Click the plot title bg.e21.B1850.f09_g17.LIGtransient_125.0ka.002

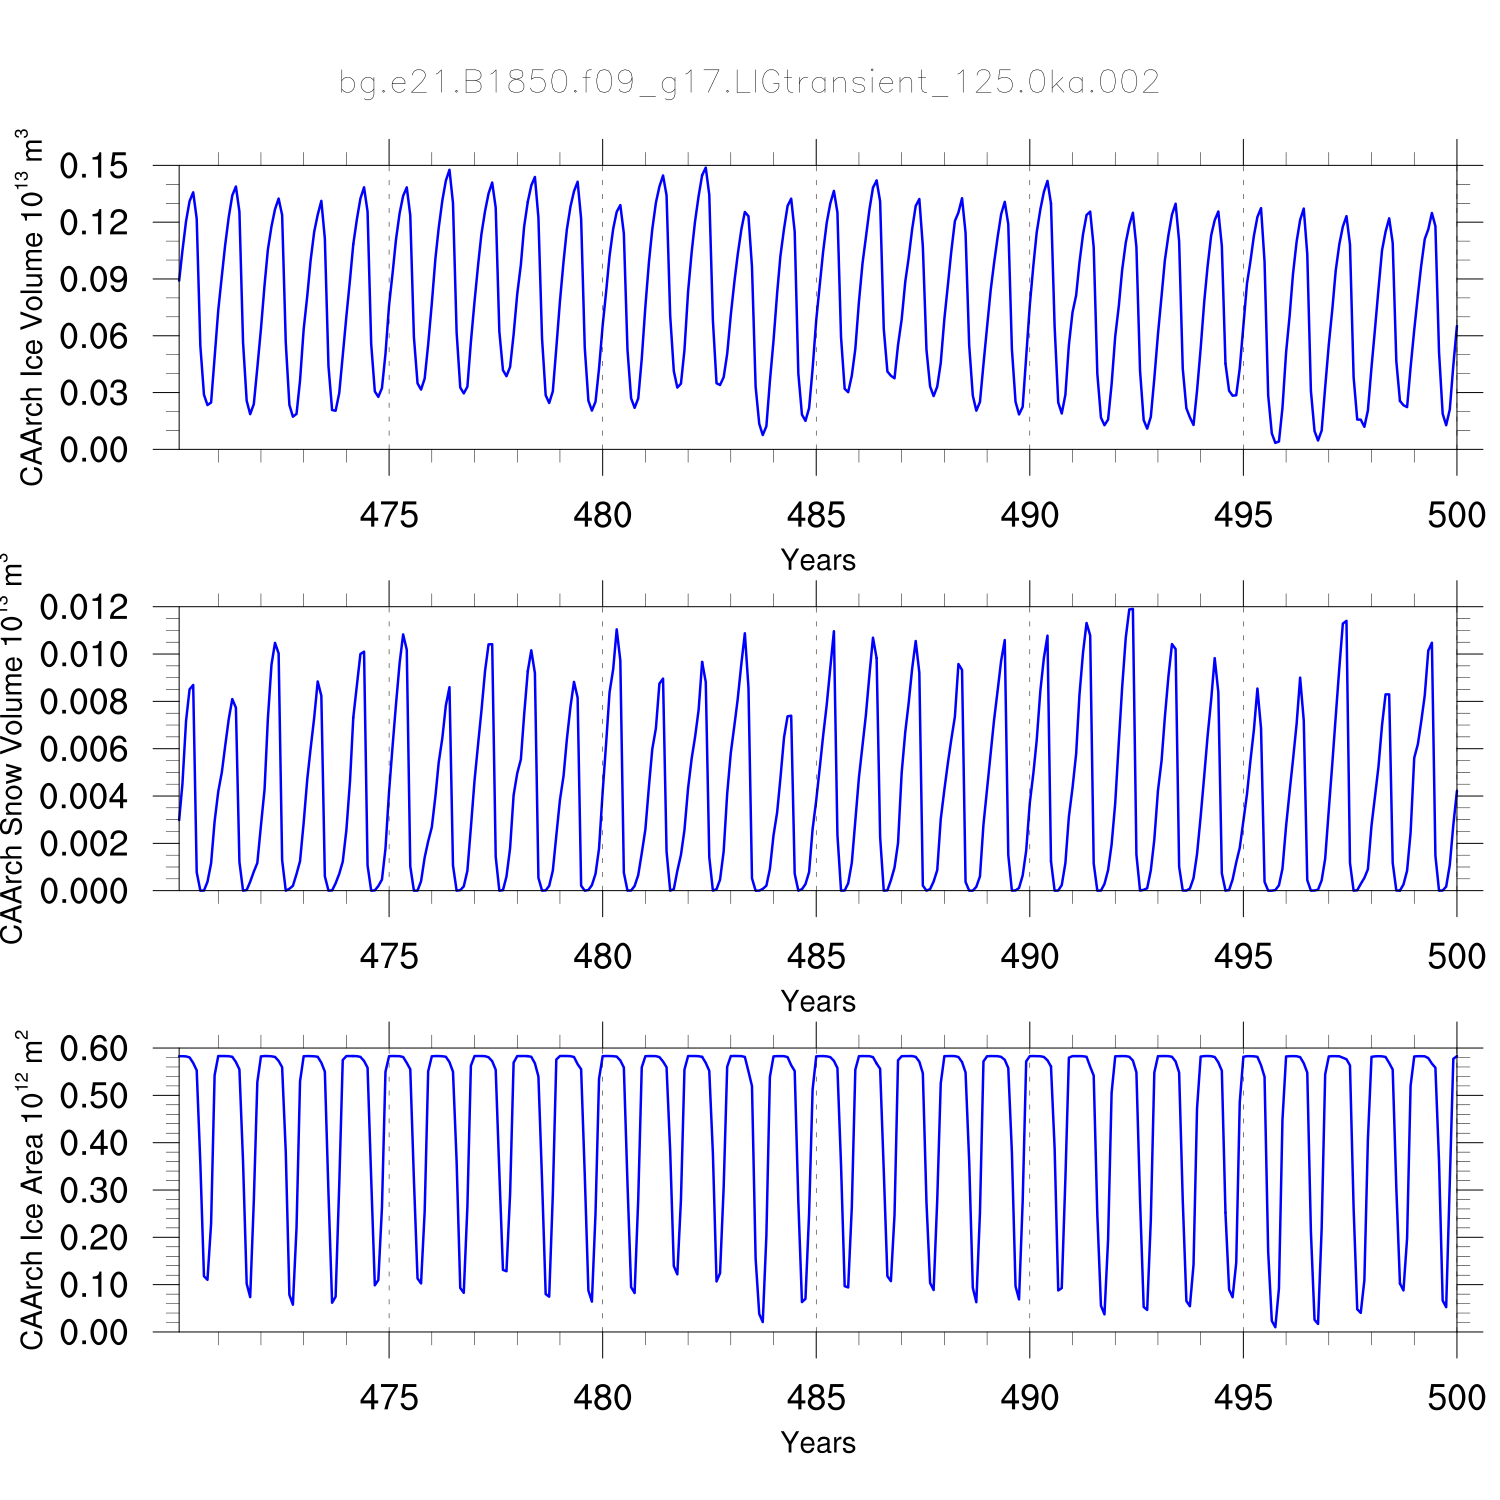(749, 82)
